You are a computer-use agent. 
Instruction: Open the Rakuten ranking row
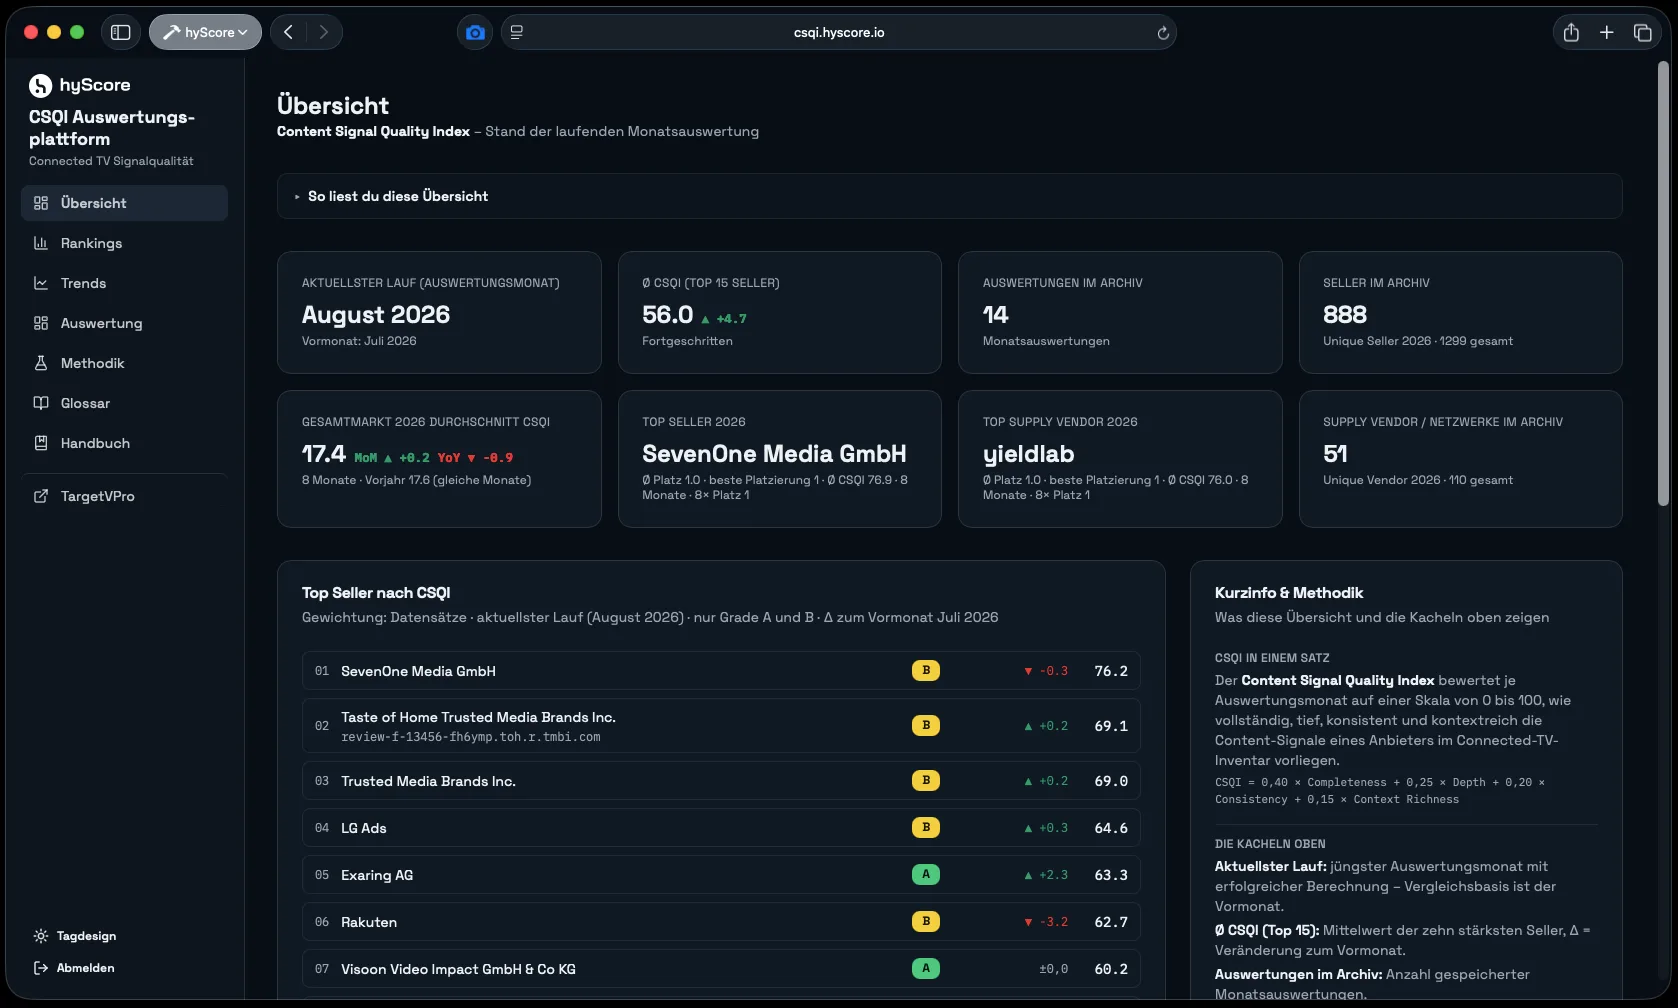point(721,922)
